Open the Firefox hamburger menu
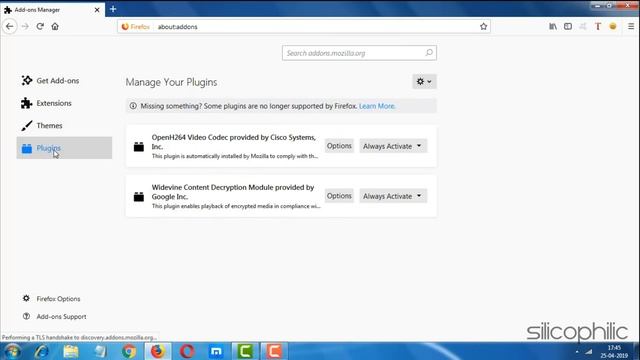The image size is (640, 360). tap(631, 27)
